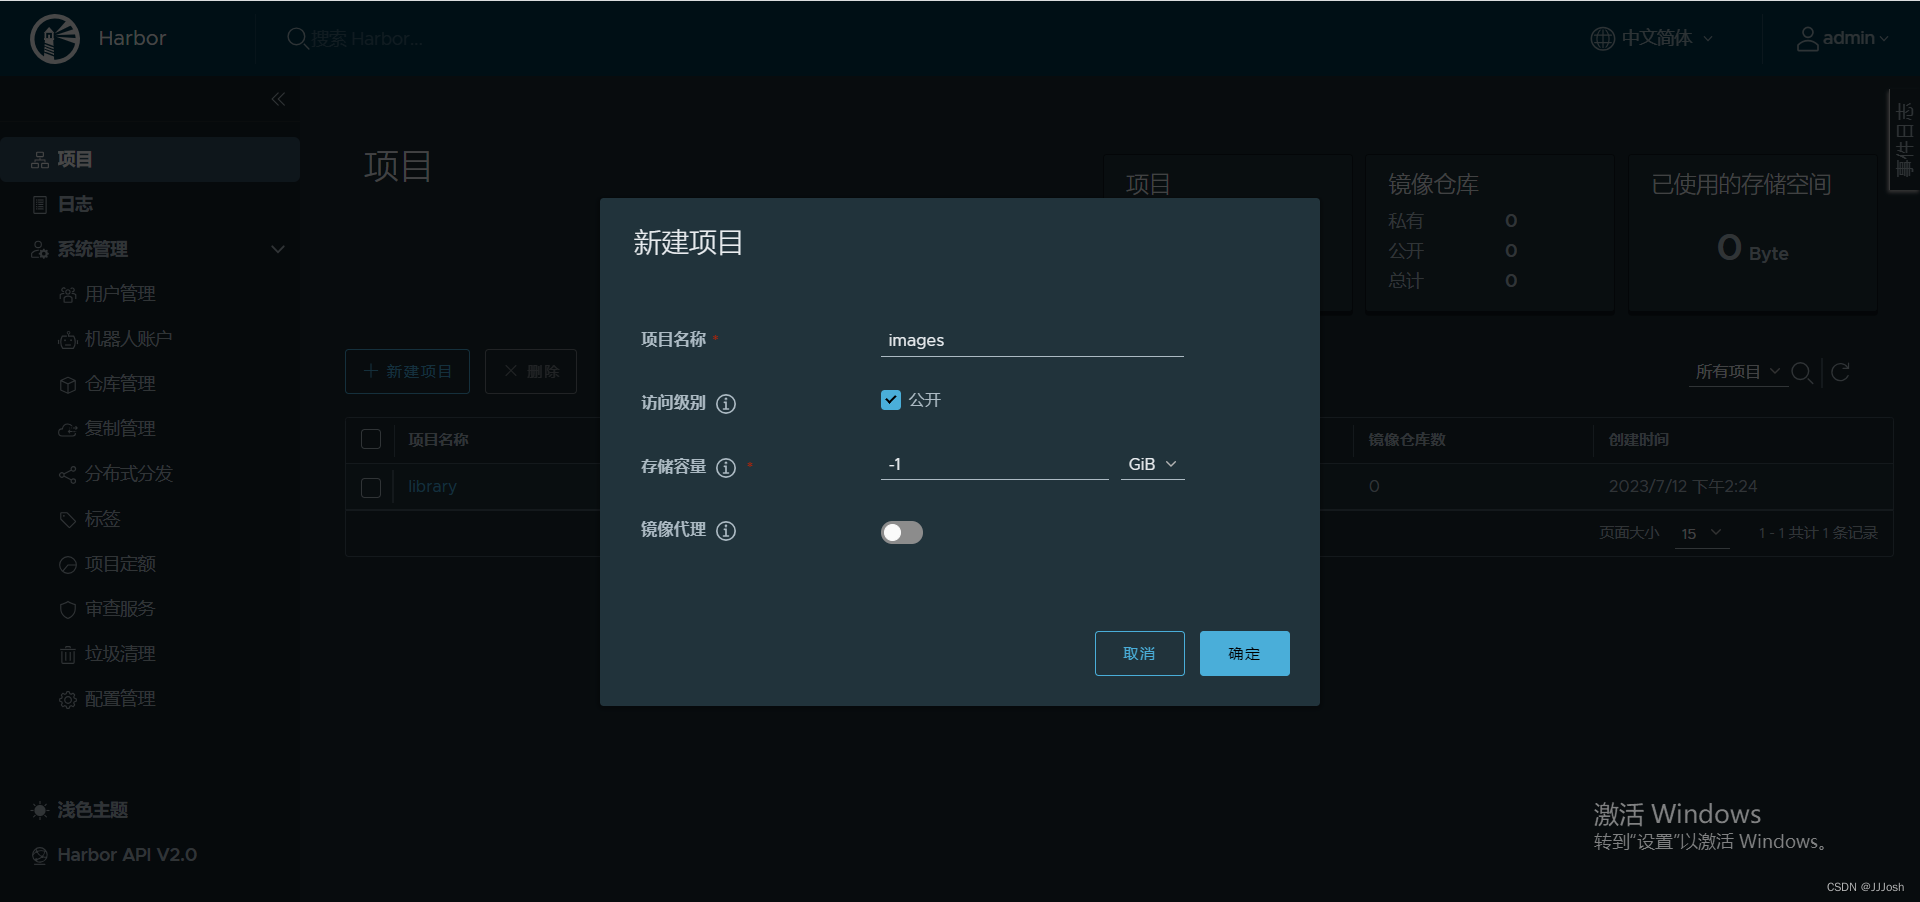Open 配置管理 configuration page

click(x=120, y=699)
